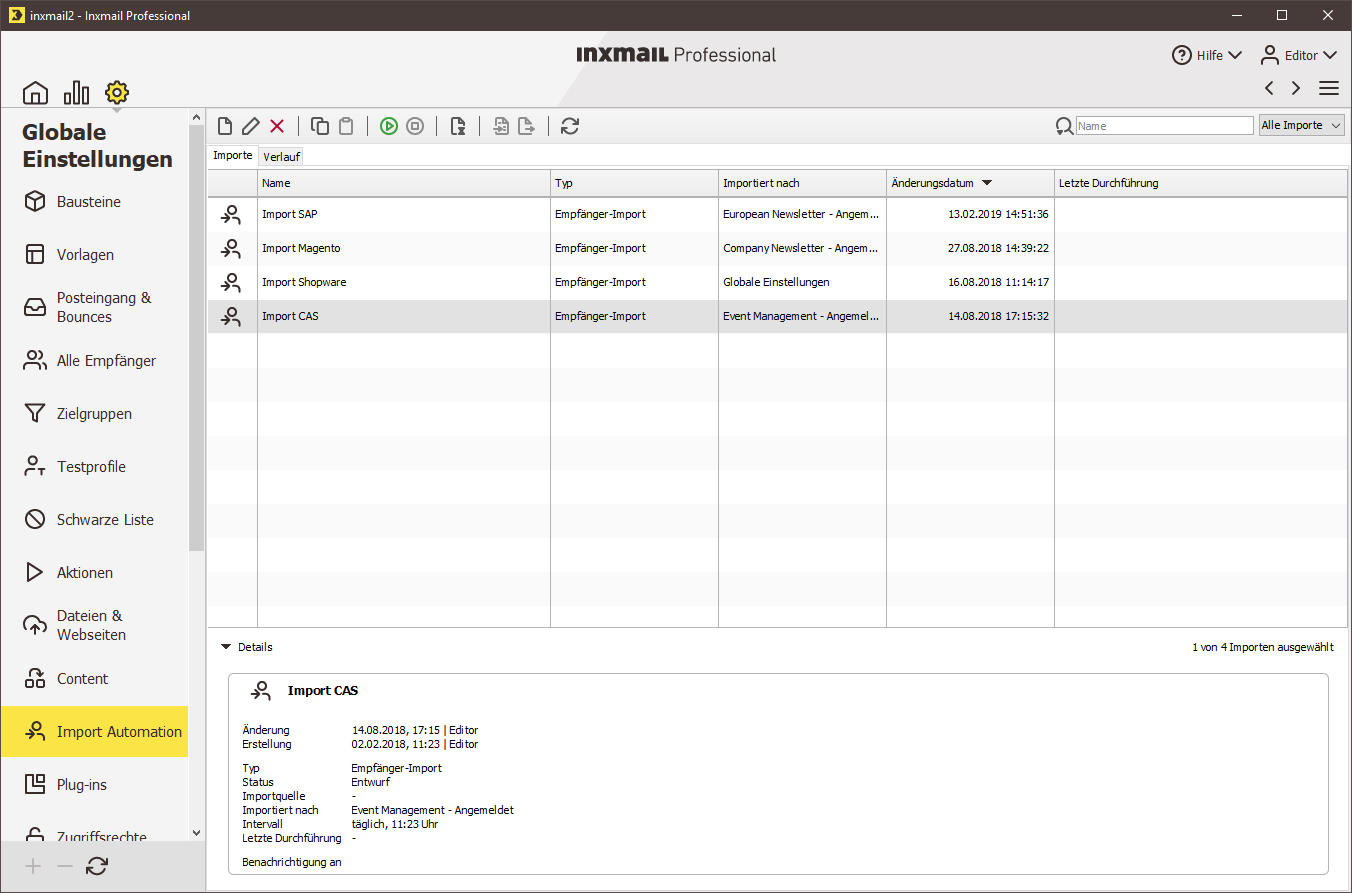Click the import-into-document icon
Screen dimensions: 1352x893
point(501,126)
